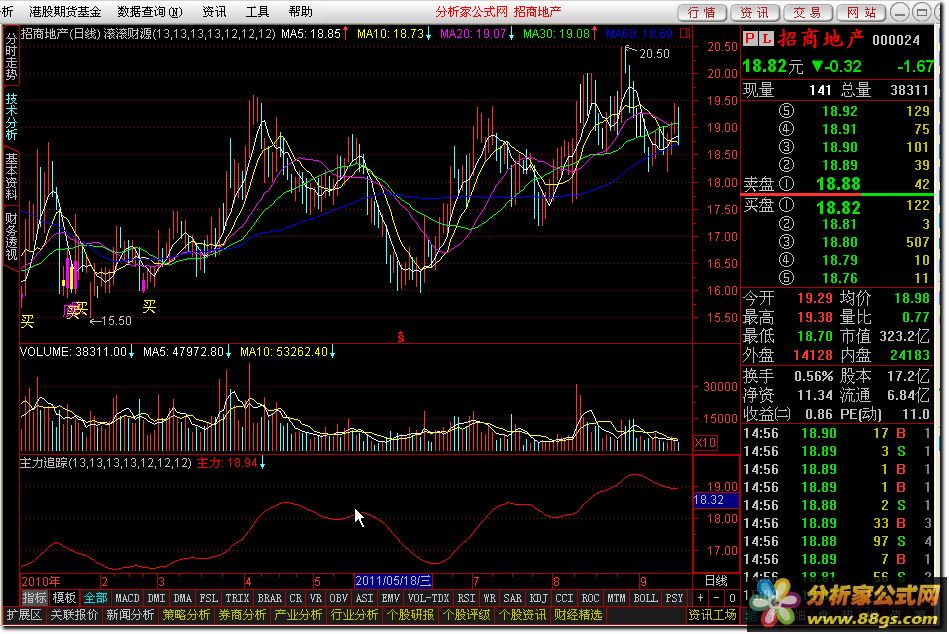Choose the RSI indicator
This screenshot has width=949, height=634.
pos(466,598)
